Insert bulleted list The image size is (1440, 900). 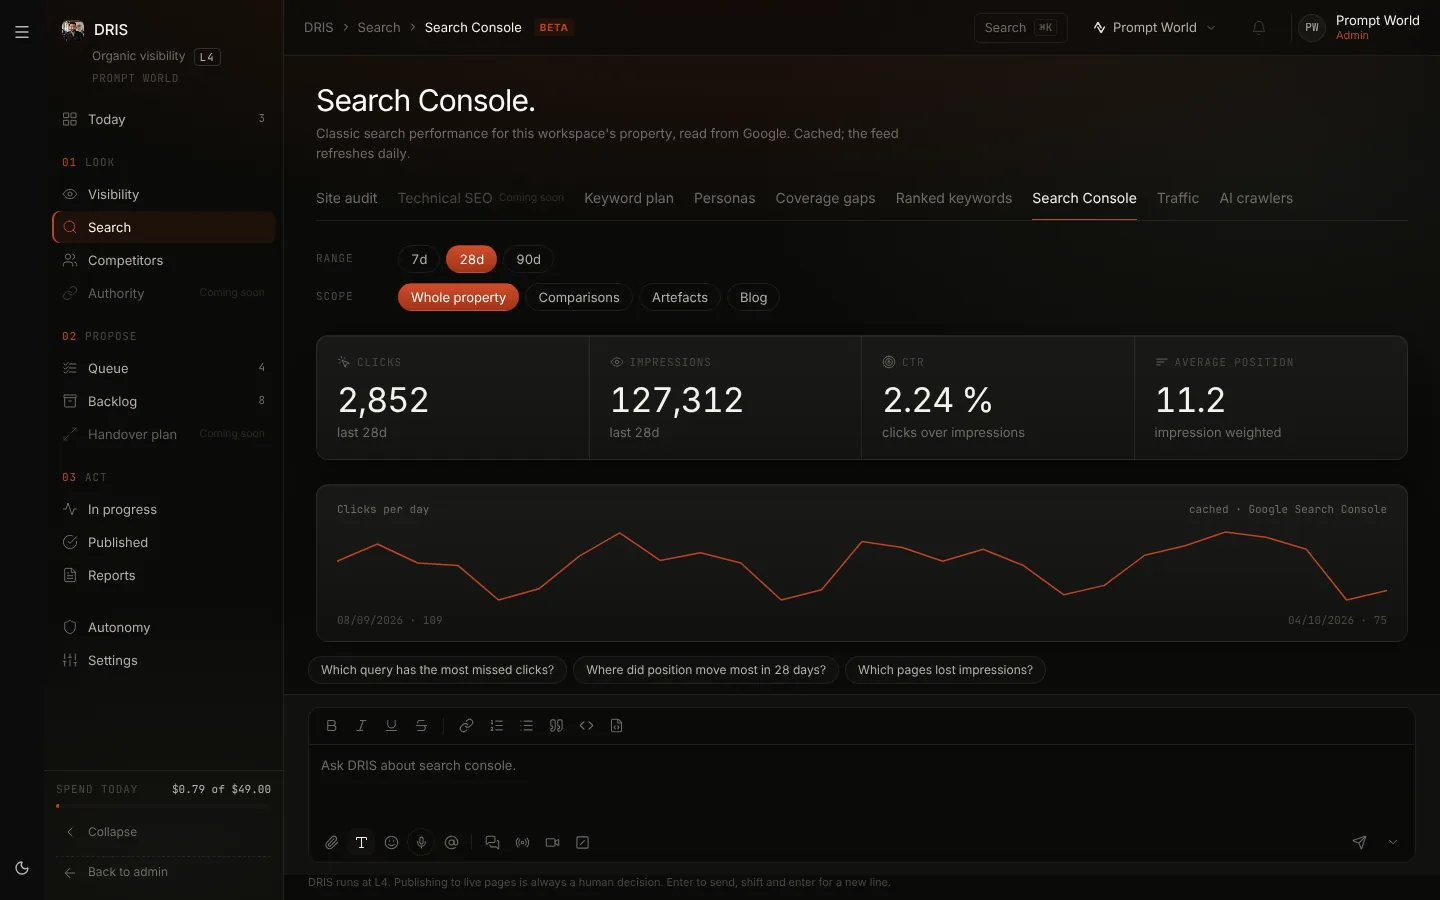pyautogui.click(x=526, y=726)
